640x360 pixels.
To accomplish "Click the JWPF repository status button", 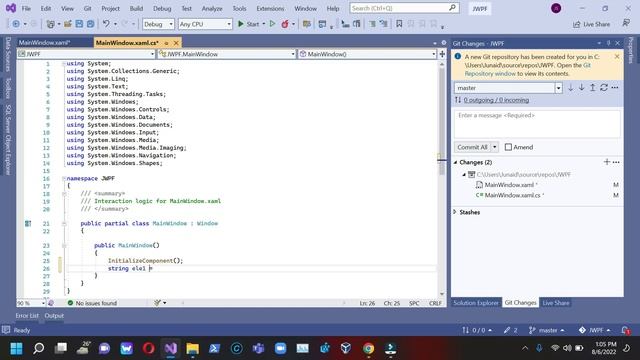I will click(x=594, y=330).
